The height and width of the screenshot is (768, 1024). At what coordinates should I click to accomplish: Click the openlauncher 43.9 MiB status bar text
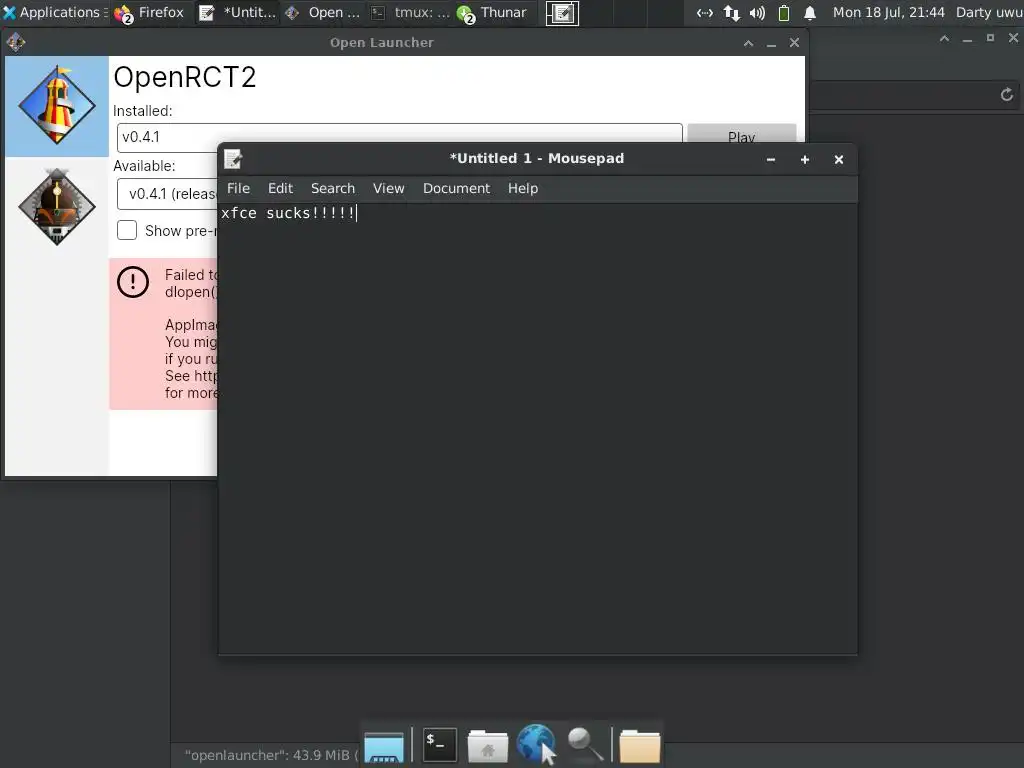pos(272,755)
